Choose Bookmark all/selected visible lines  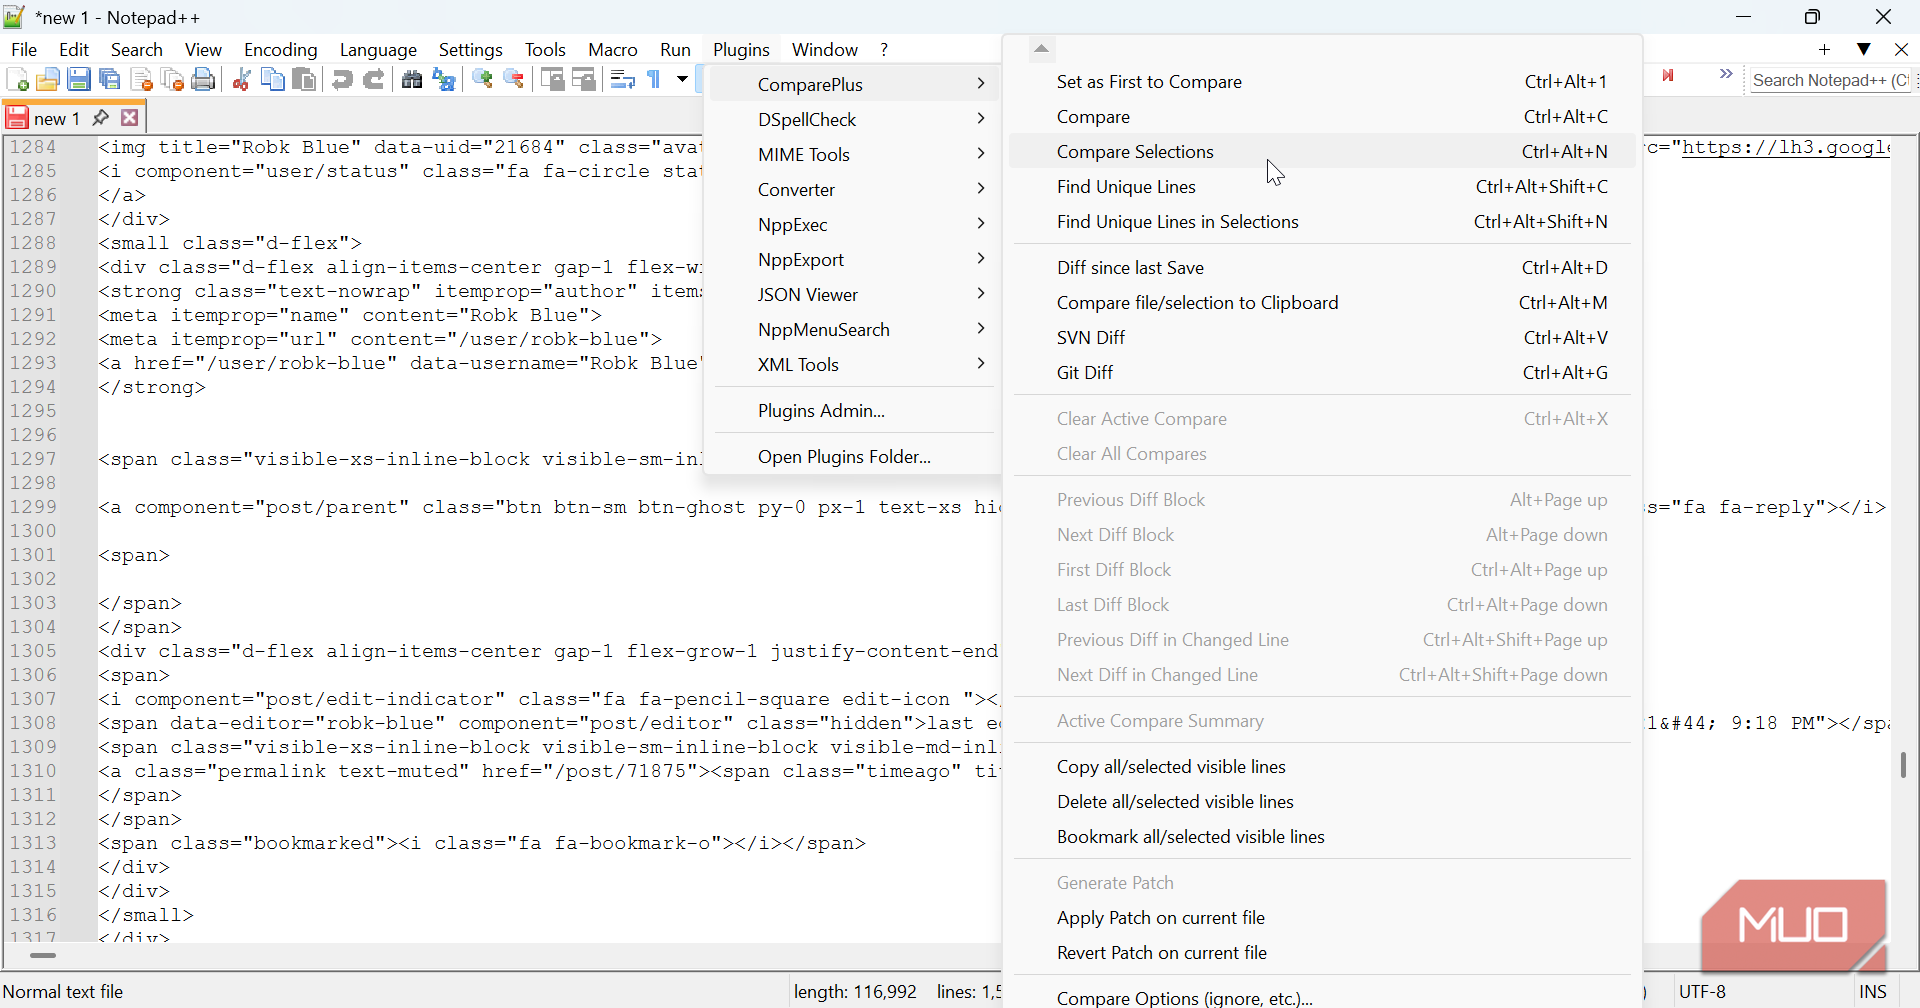coord(1323,837)
